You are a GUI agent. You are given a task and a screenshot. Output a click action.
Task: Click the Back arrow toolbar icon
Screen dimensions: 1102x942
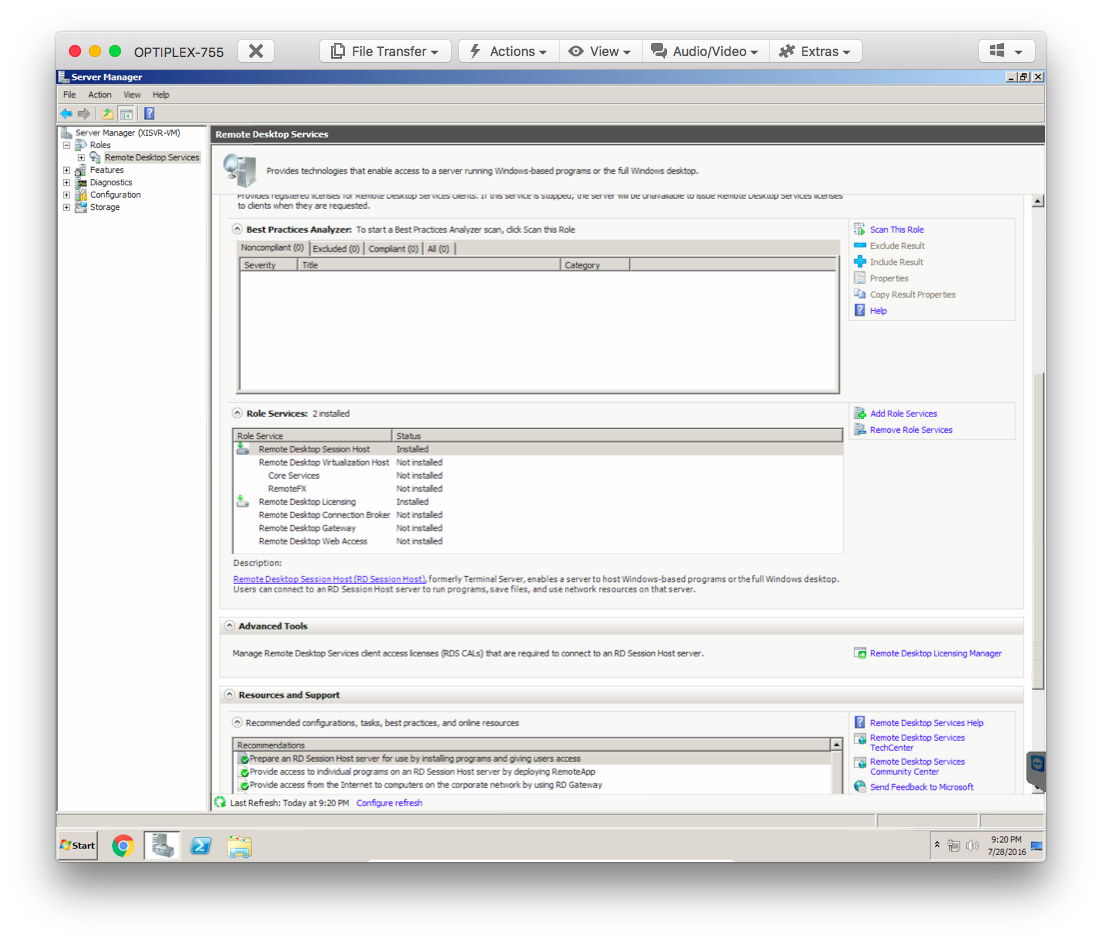[66, 114]
